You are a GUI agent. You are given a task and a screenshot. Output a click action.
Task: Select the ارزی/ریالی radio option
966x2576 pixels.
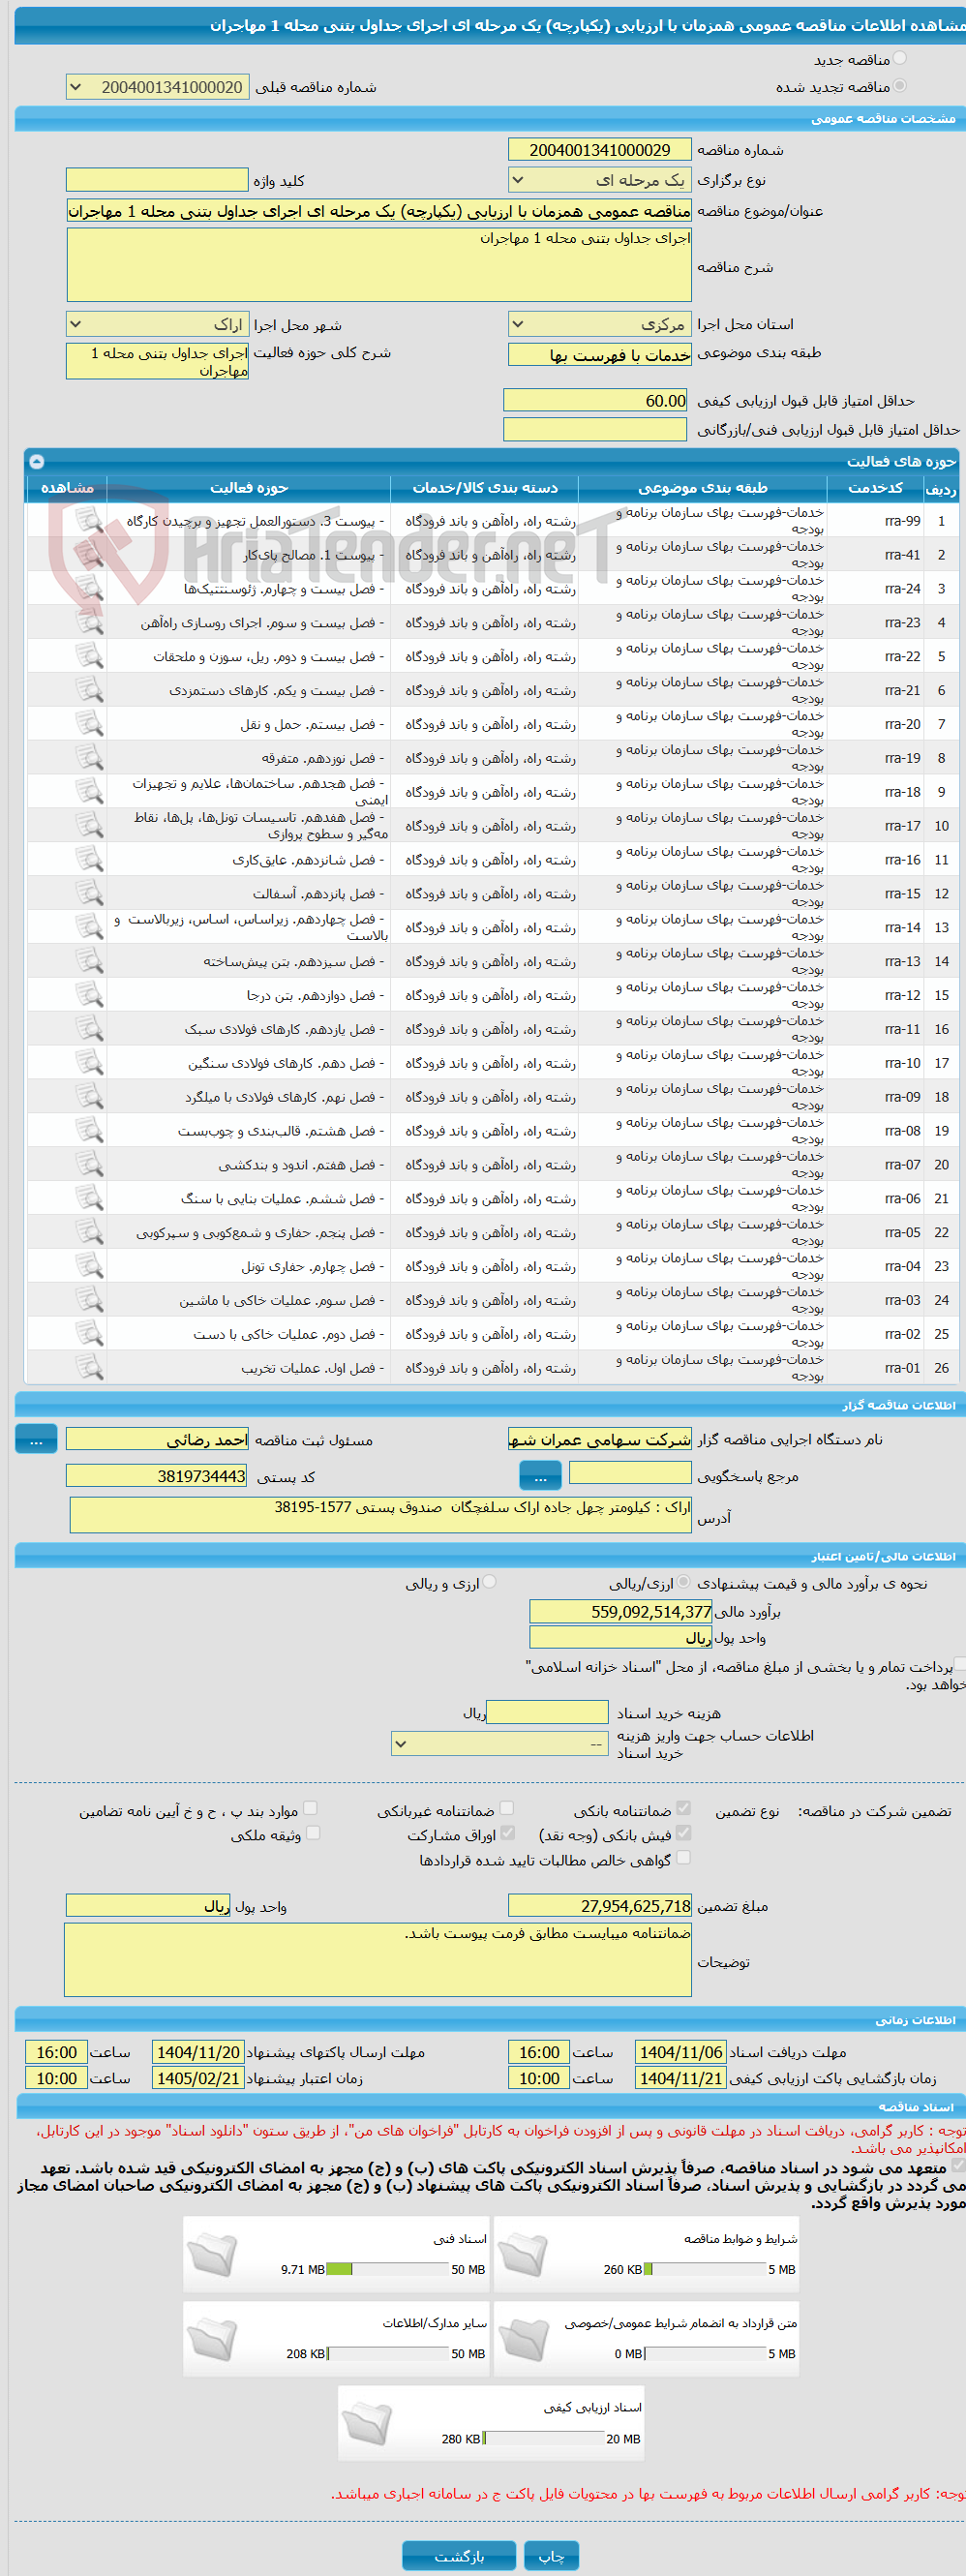tap(683, 1582)
